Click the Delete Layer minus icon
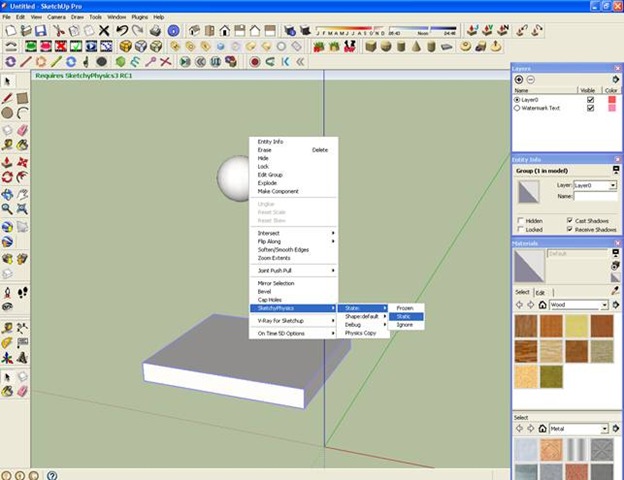Viewport: 624px width, 480px height. click(x=530, y=79)
